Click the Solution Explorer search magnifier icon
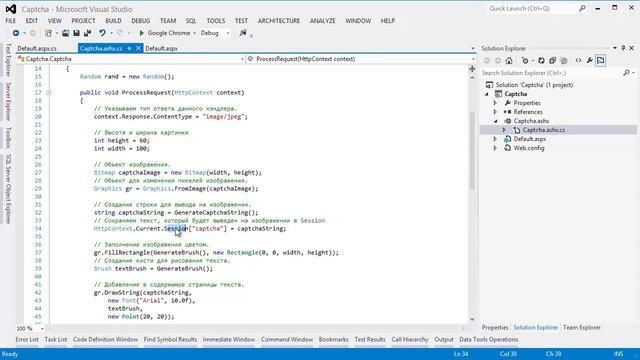The image size is (640, 360). coord(626,73)
